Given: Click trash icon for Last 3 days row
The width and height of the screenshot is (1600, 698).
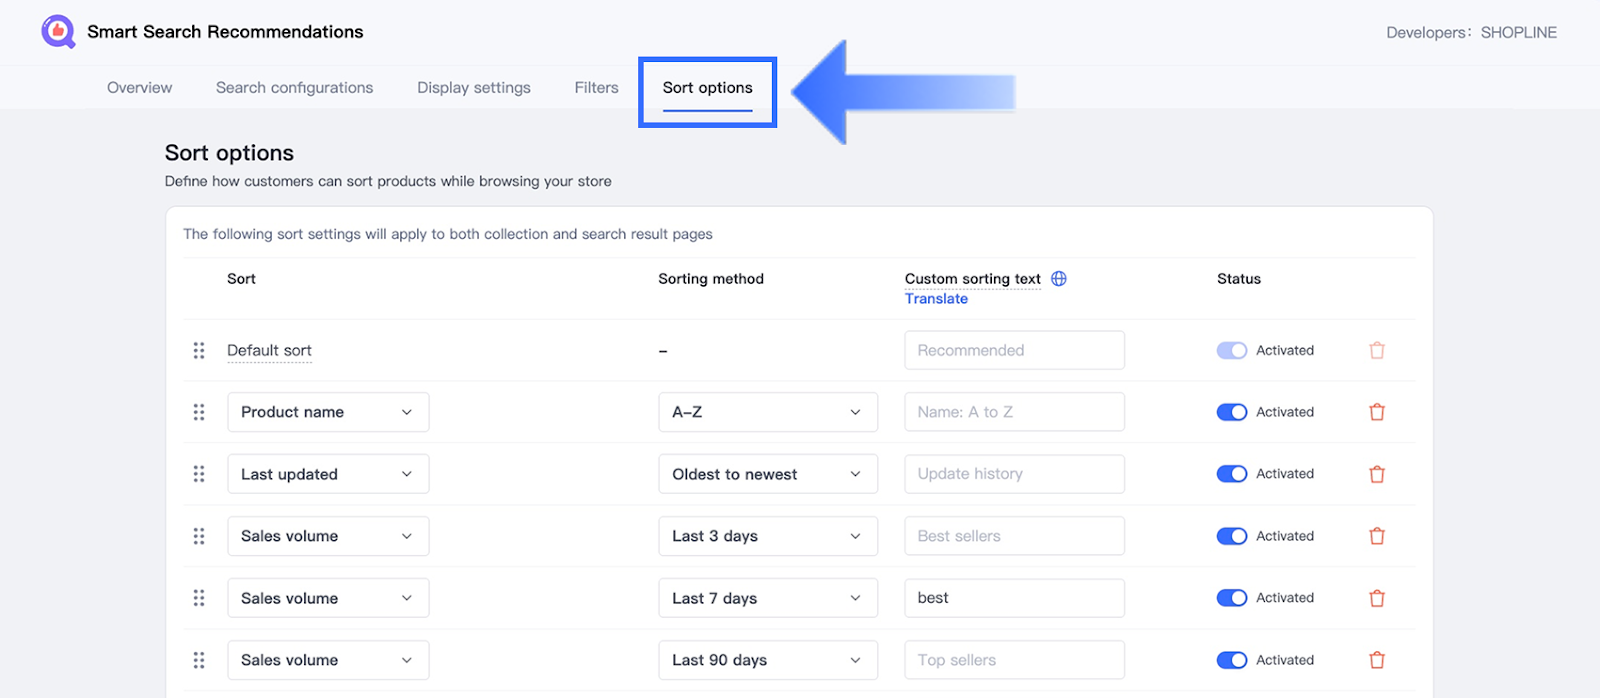Looking at the screenshot, I should click(1377, 536).
